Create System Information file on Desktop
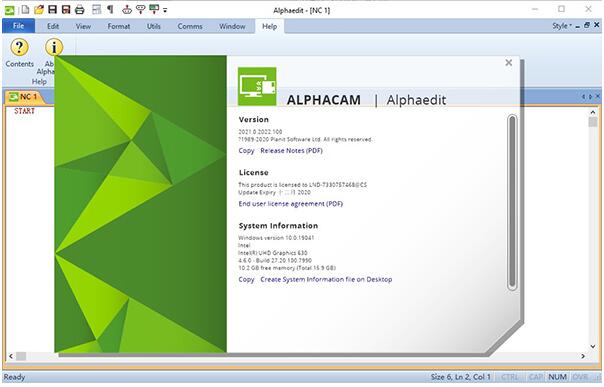 click(x=326, y=280)
